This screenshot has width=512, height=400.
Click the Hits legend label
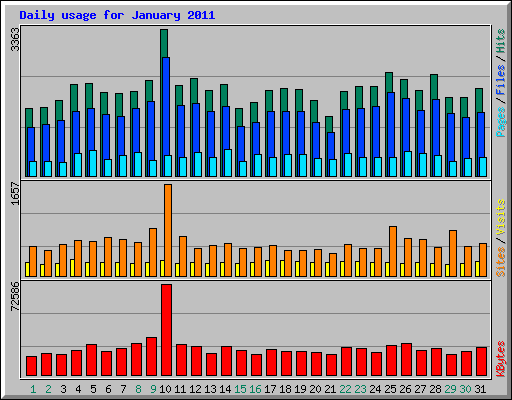click(x=501, y=41)
